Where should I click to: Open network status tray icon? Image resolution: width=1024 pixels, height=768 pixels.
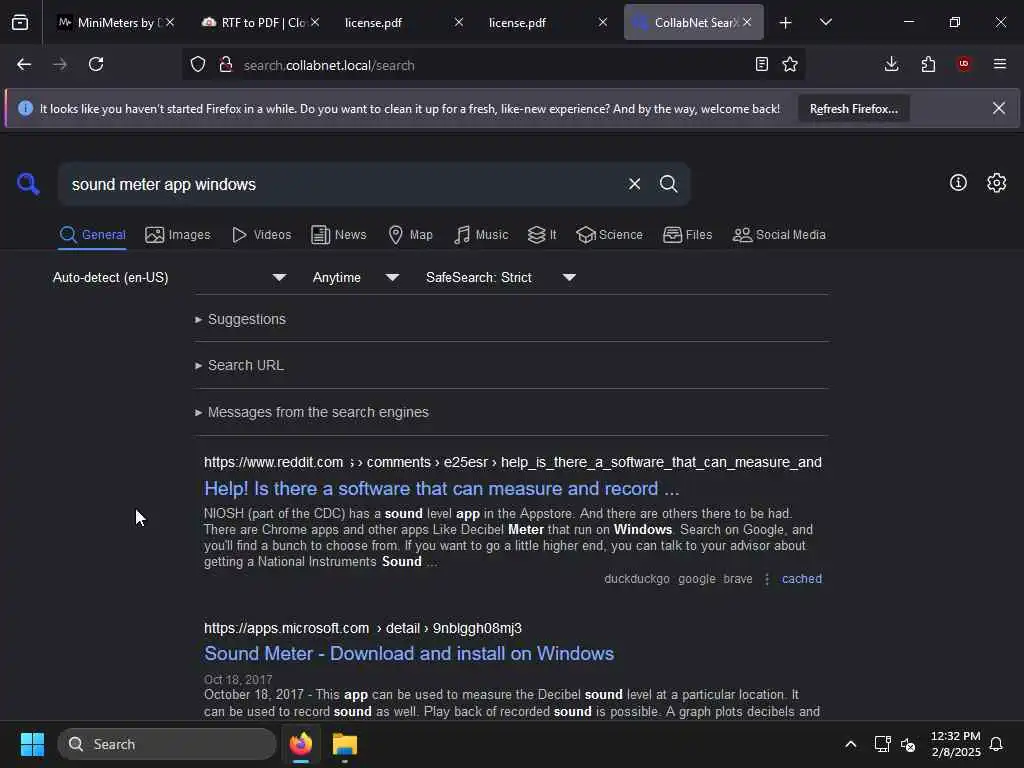pos(882,744)
